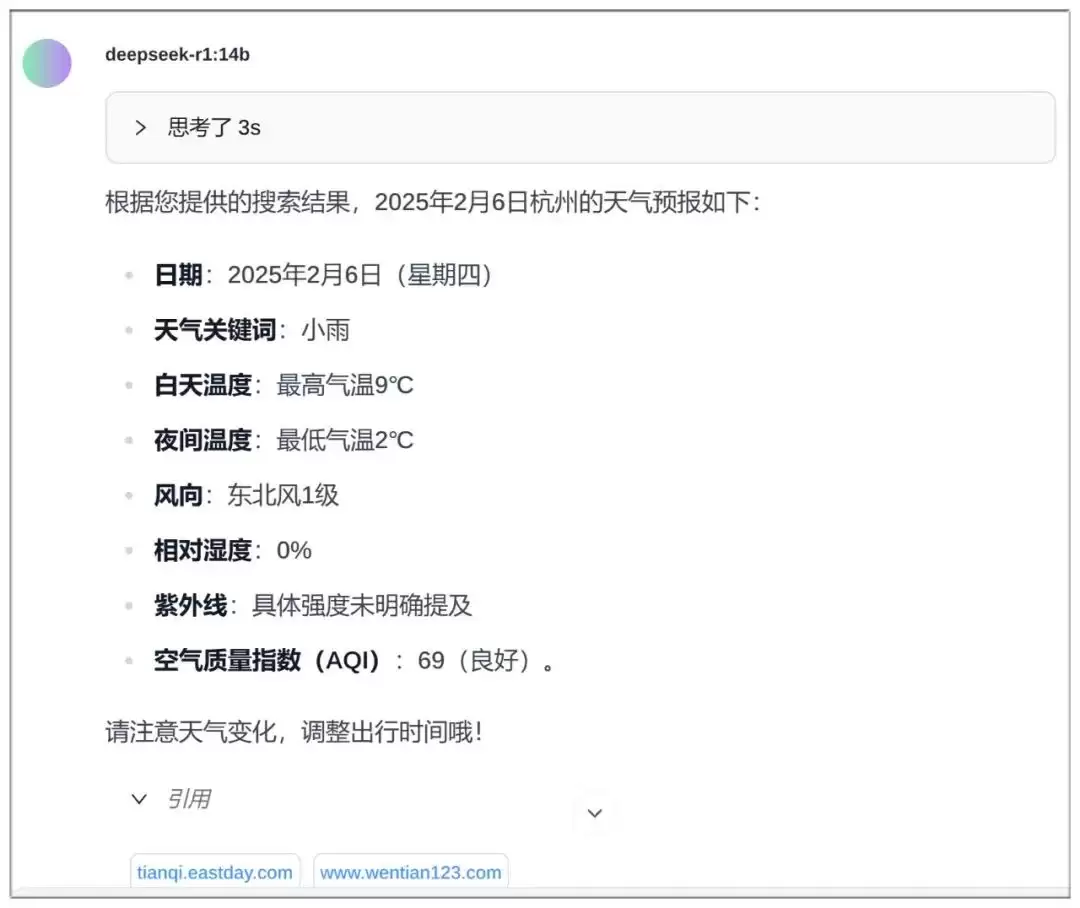Click the bullet beside 空气质量指数 entry
The width and height of the screenshot is (1080, 908).
128,660
